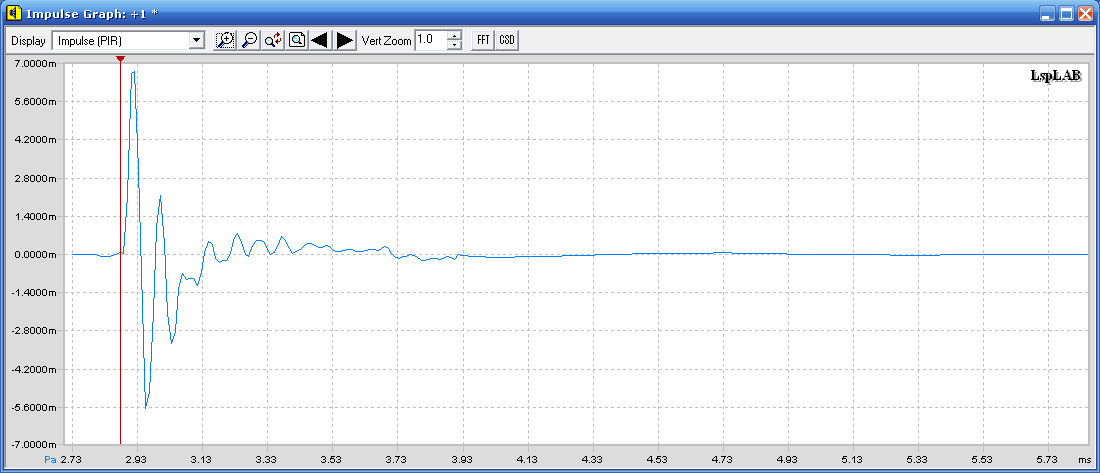Click the speaker icon in title bar
Viewport: 1100px width, 473px height.
coord(13,13)
